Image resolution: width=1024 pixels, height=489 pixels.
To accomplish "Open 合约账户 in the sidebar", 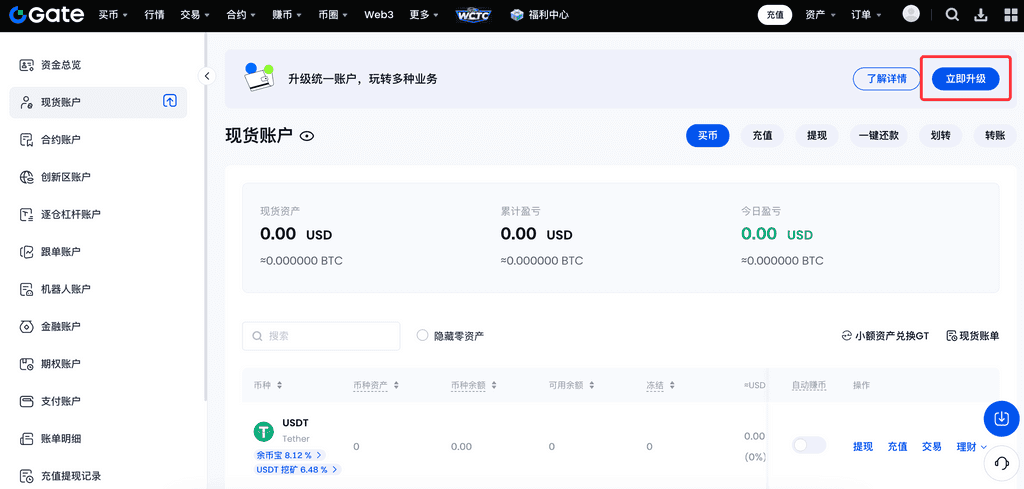I will pos(60,139).
